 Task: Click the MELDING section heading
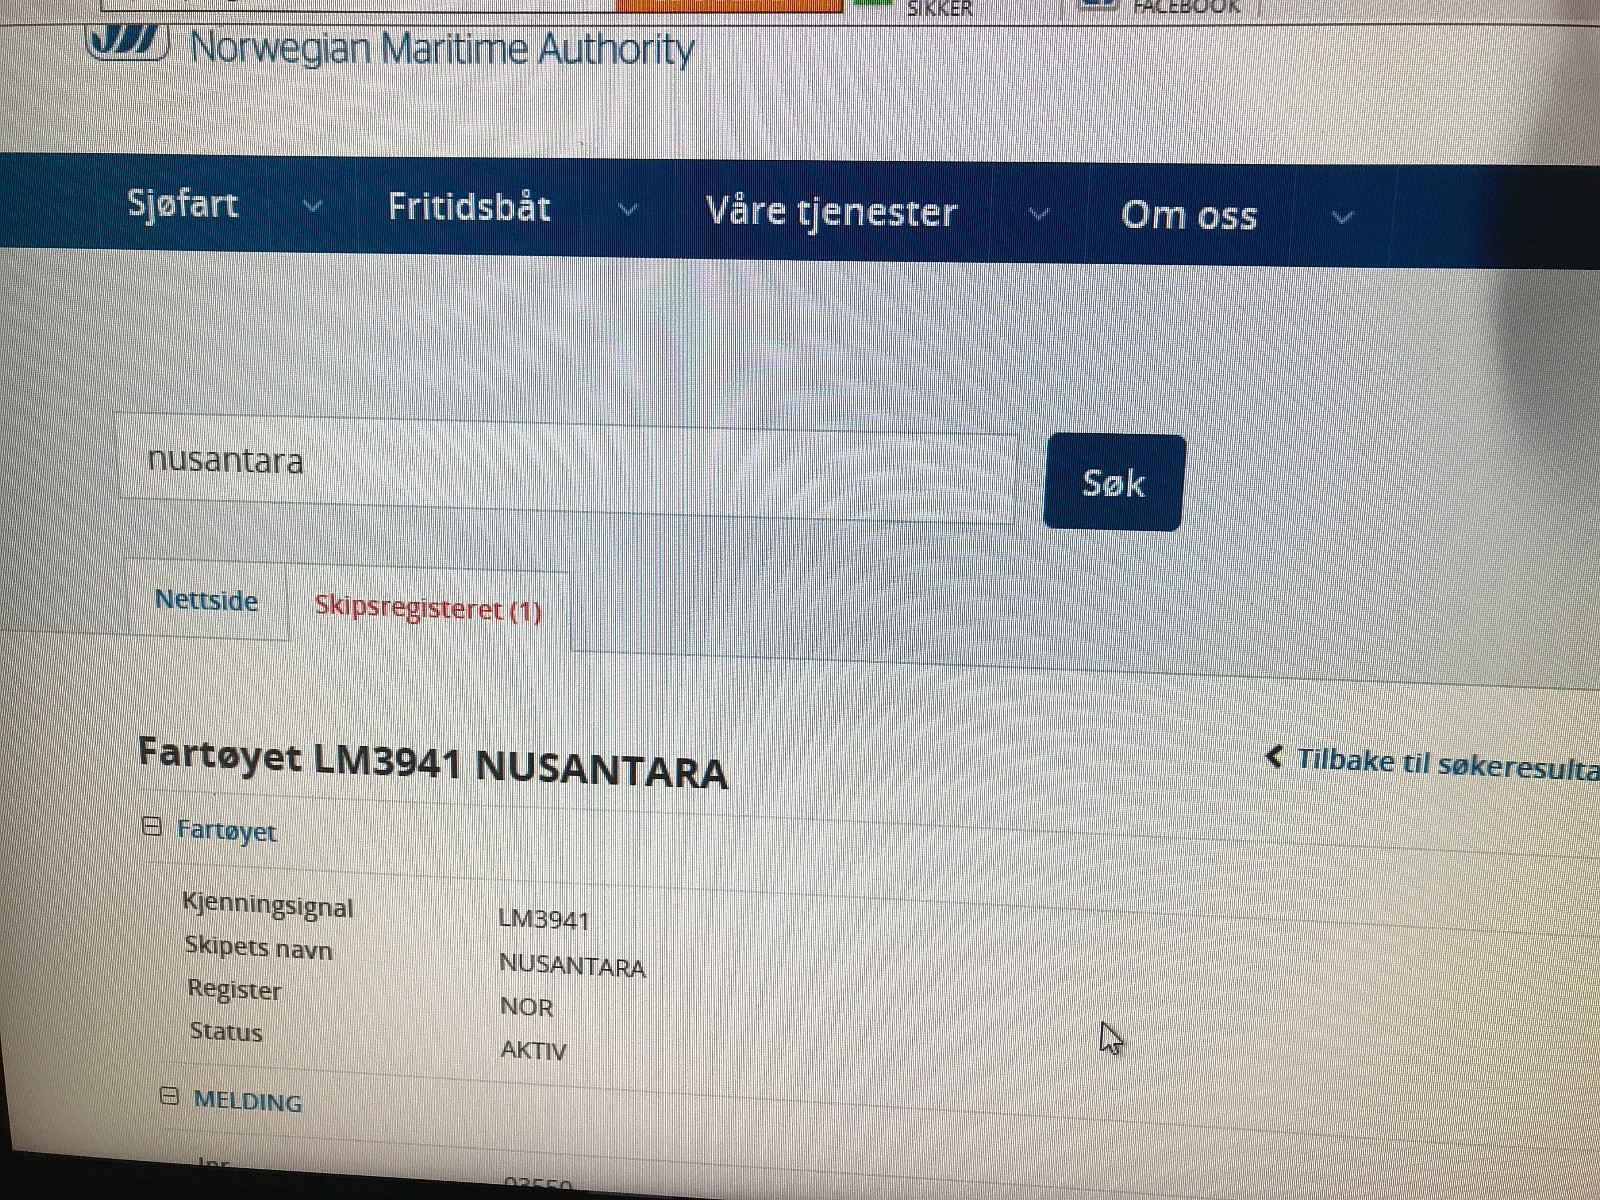click(x=248, y=1101)
